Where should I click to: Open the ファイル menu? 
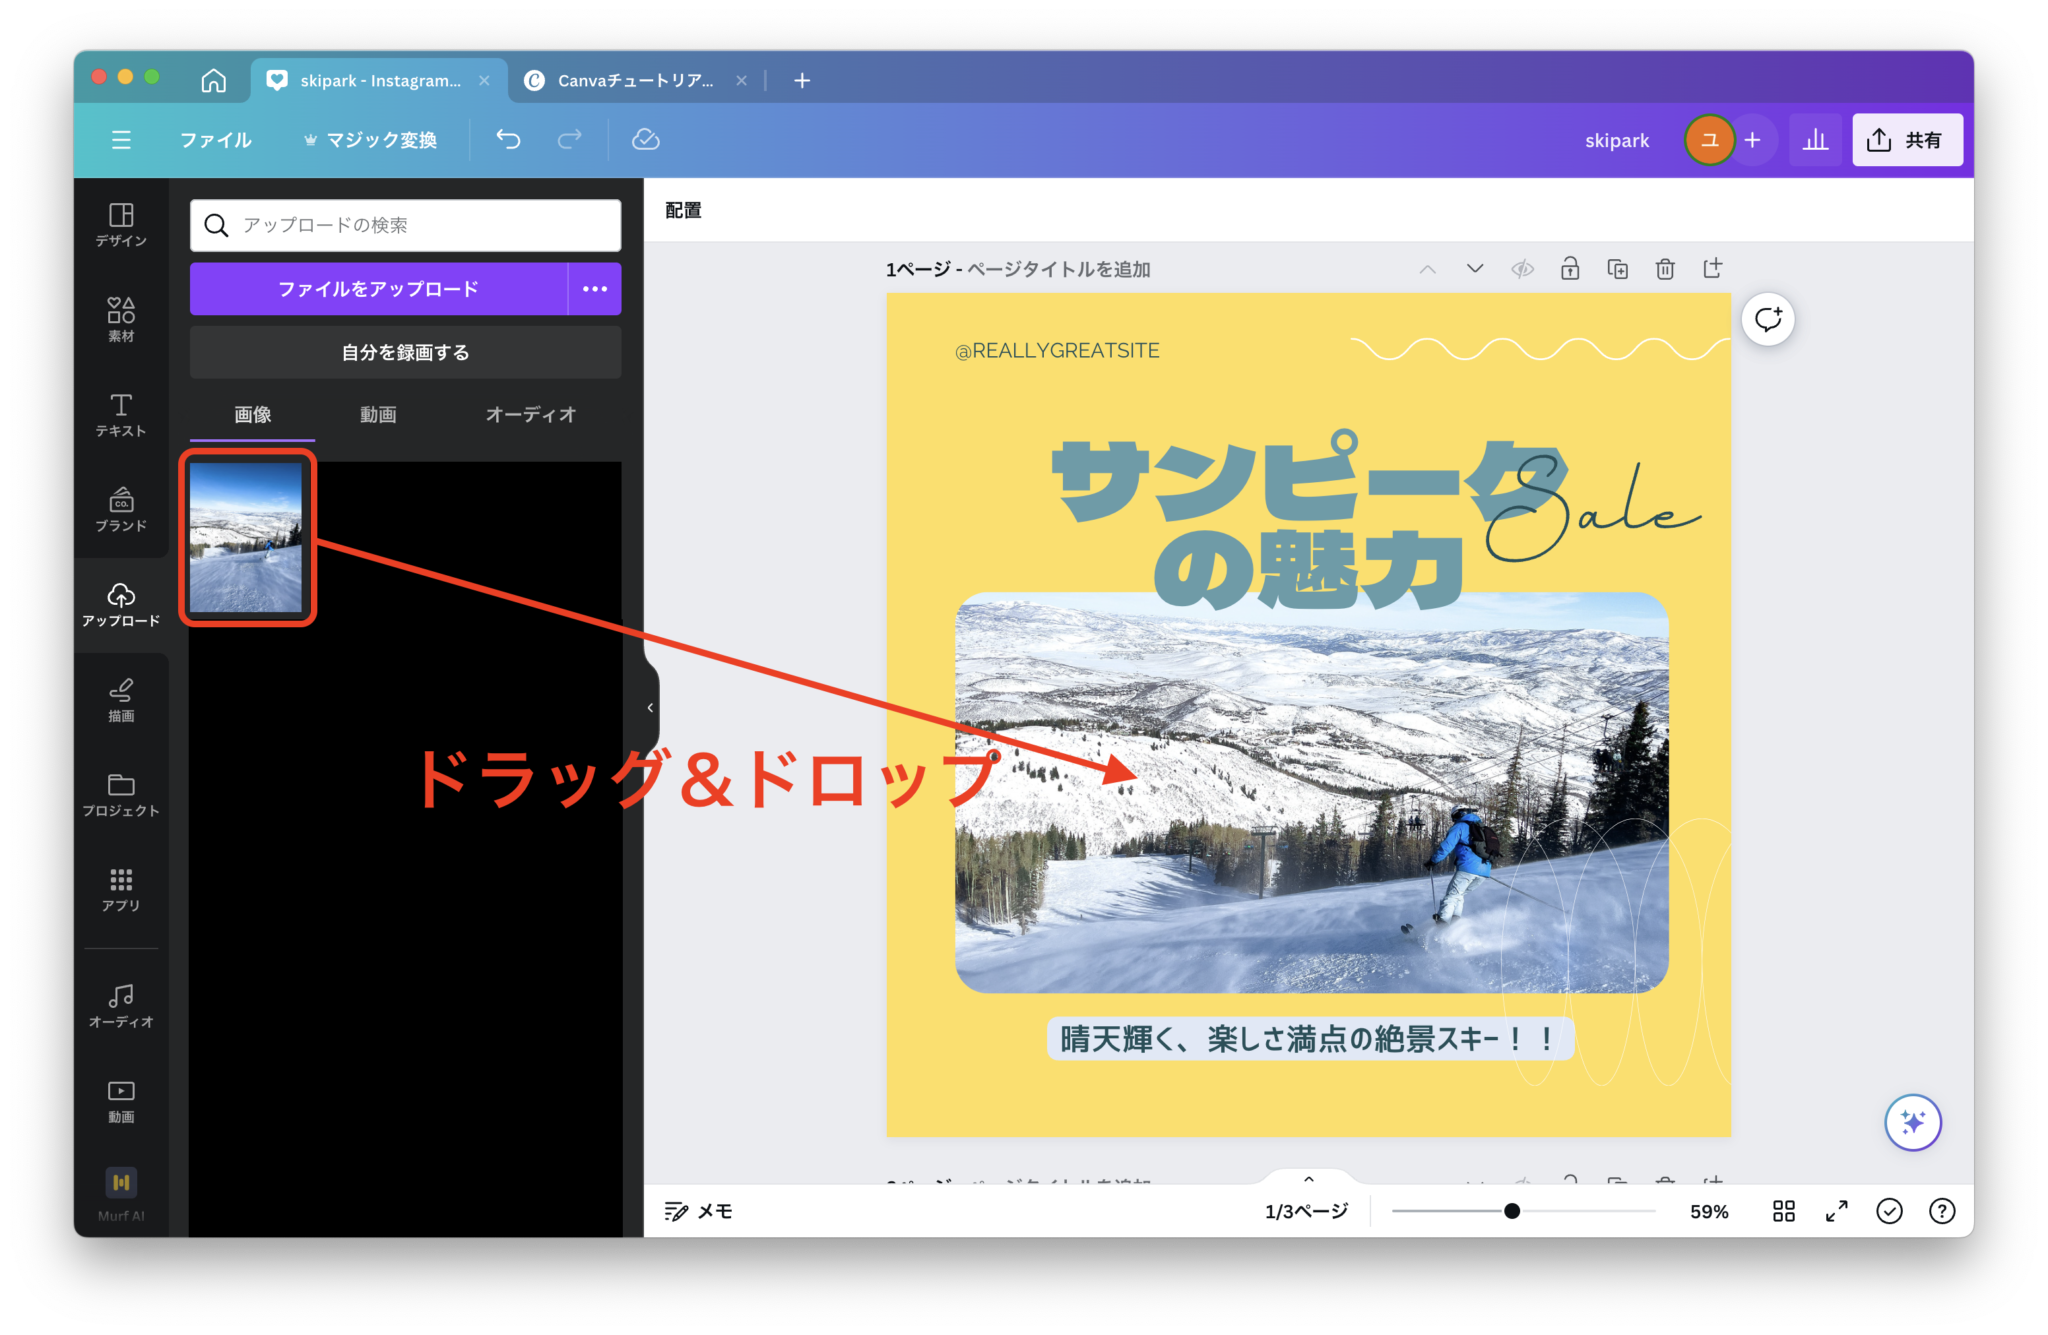215,140
